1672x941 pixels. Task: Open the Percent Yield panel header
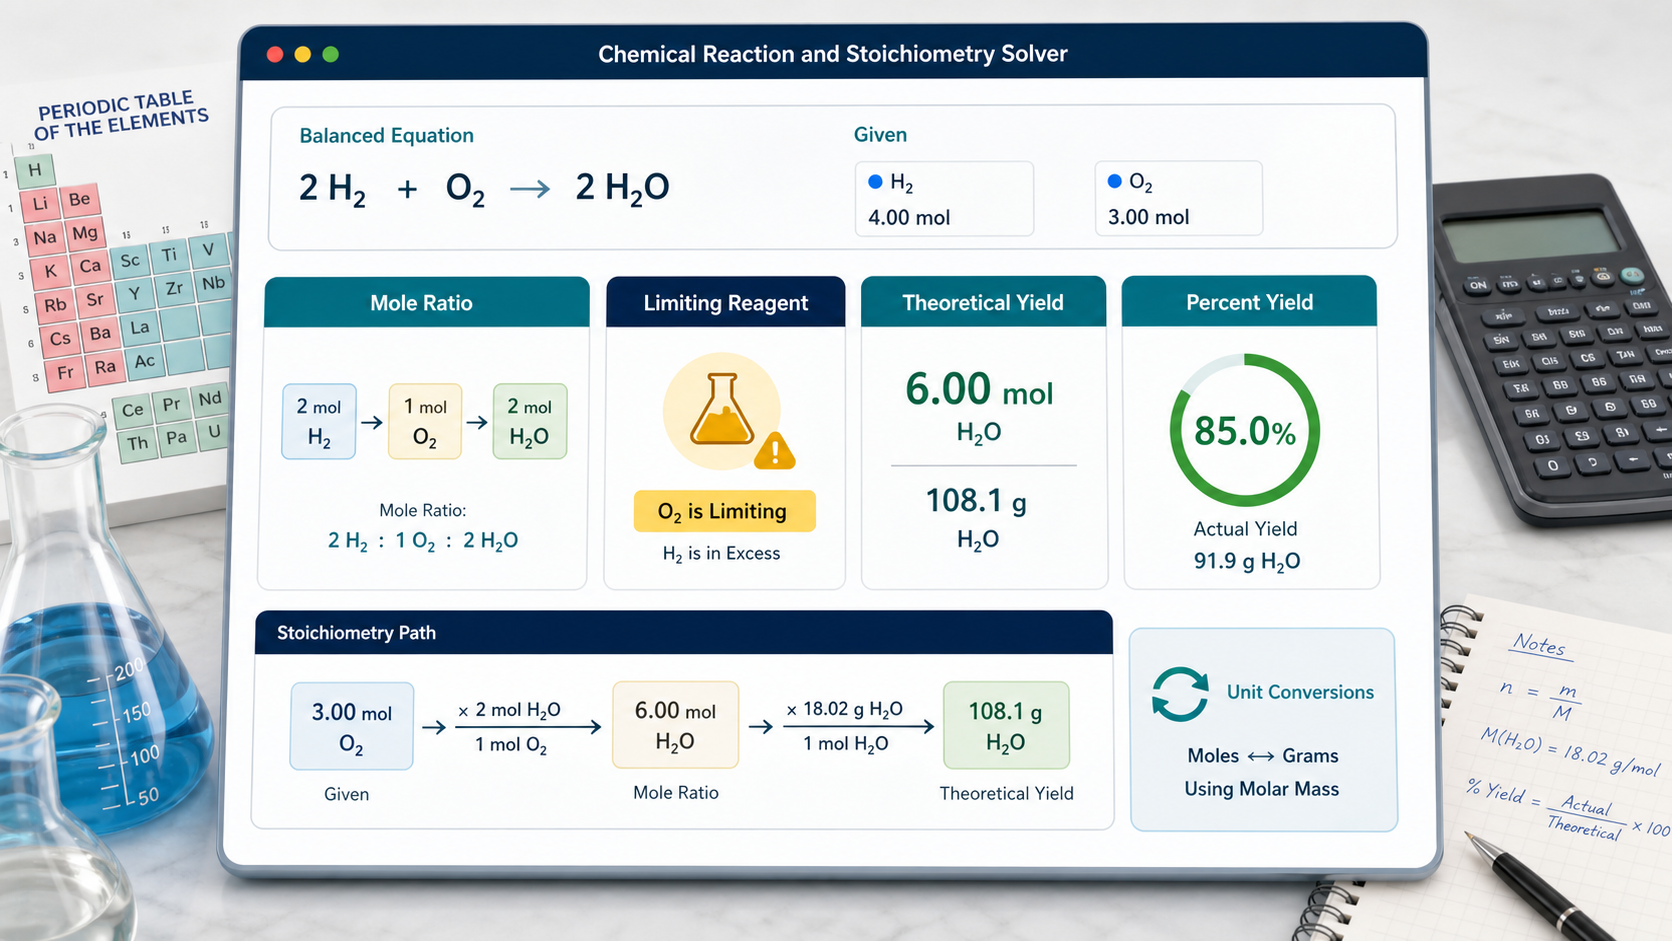[x=1250, y=301]
